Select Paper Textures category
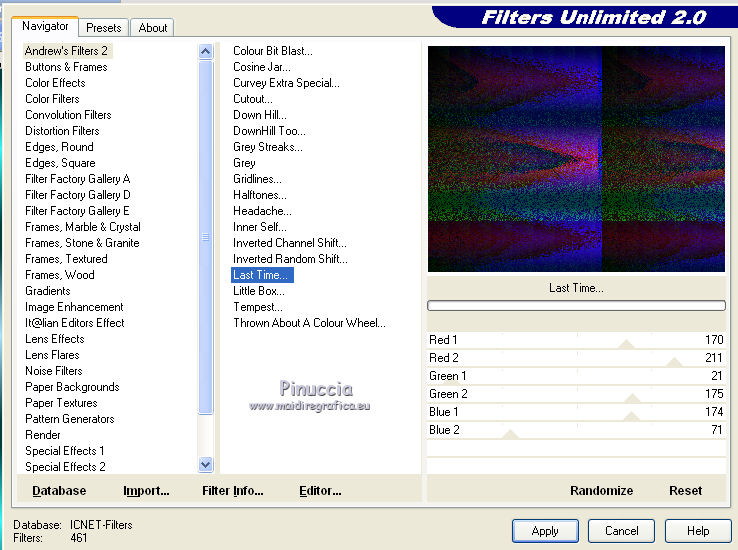The image size is (738, 550). click(x=61, y=403)
